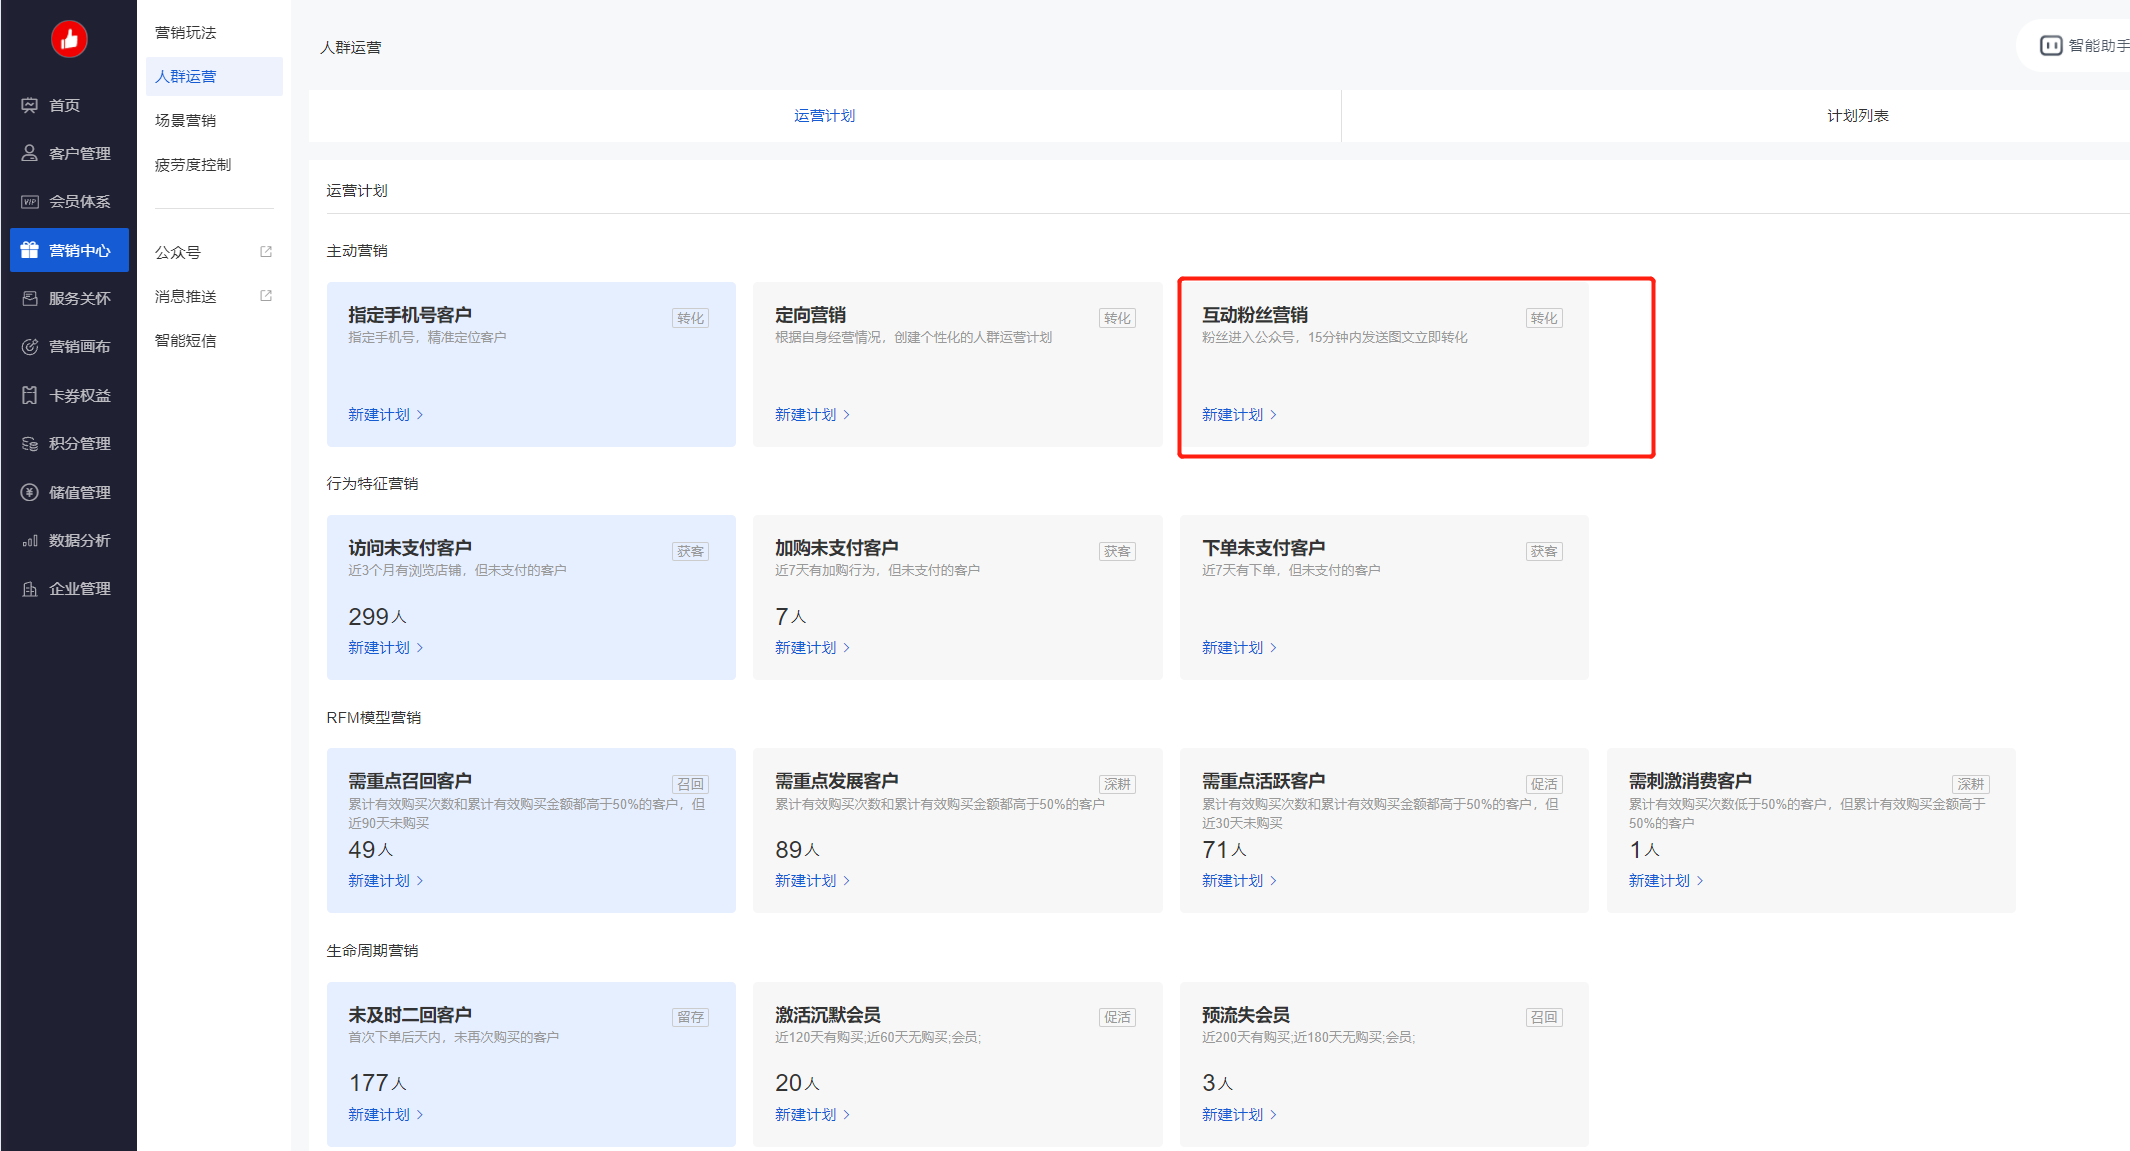
Task: Click the RFM模型营销 section heading
Action: tap(374, 718)
